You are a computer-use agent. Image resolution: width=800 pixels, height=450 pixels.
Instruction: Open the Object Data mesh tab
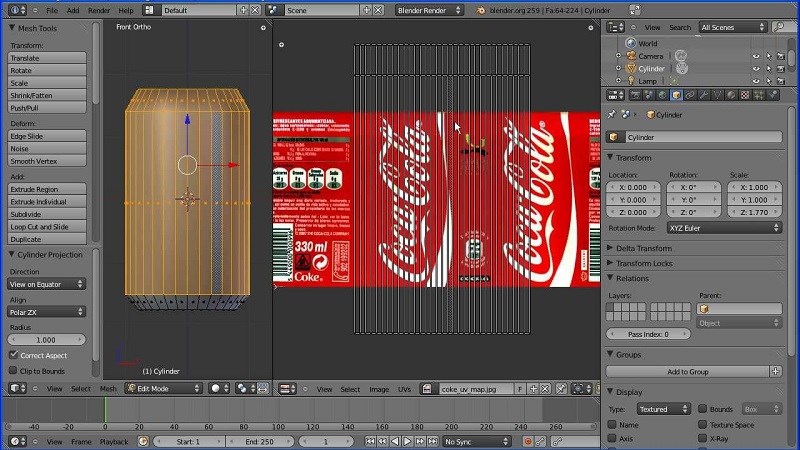click(x=717, y=95)
